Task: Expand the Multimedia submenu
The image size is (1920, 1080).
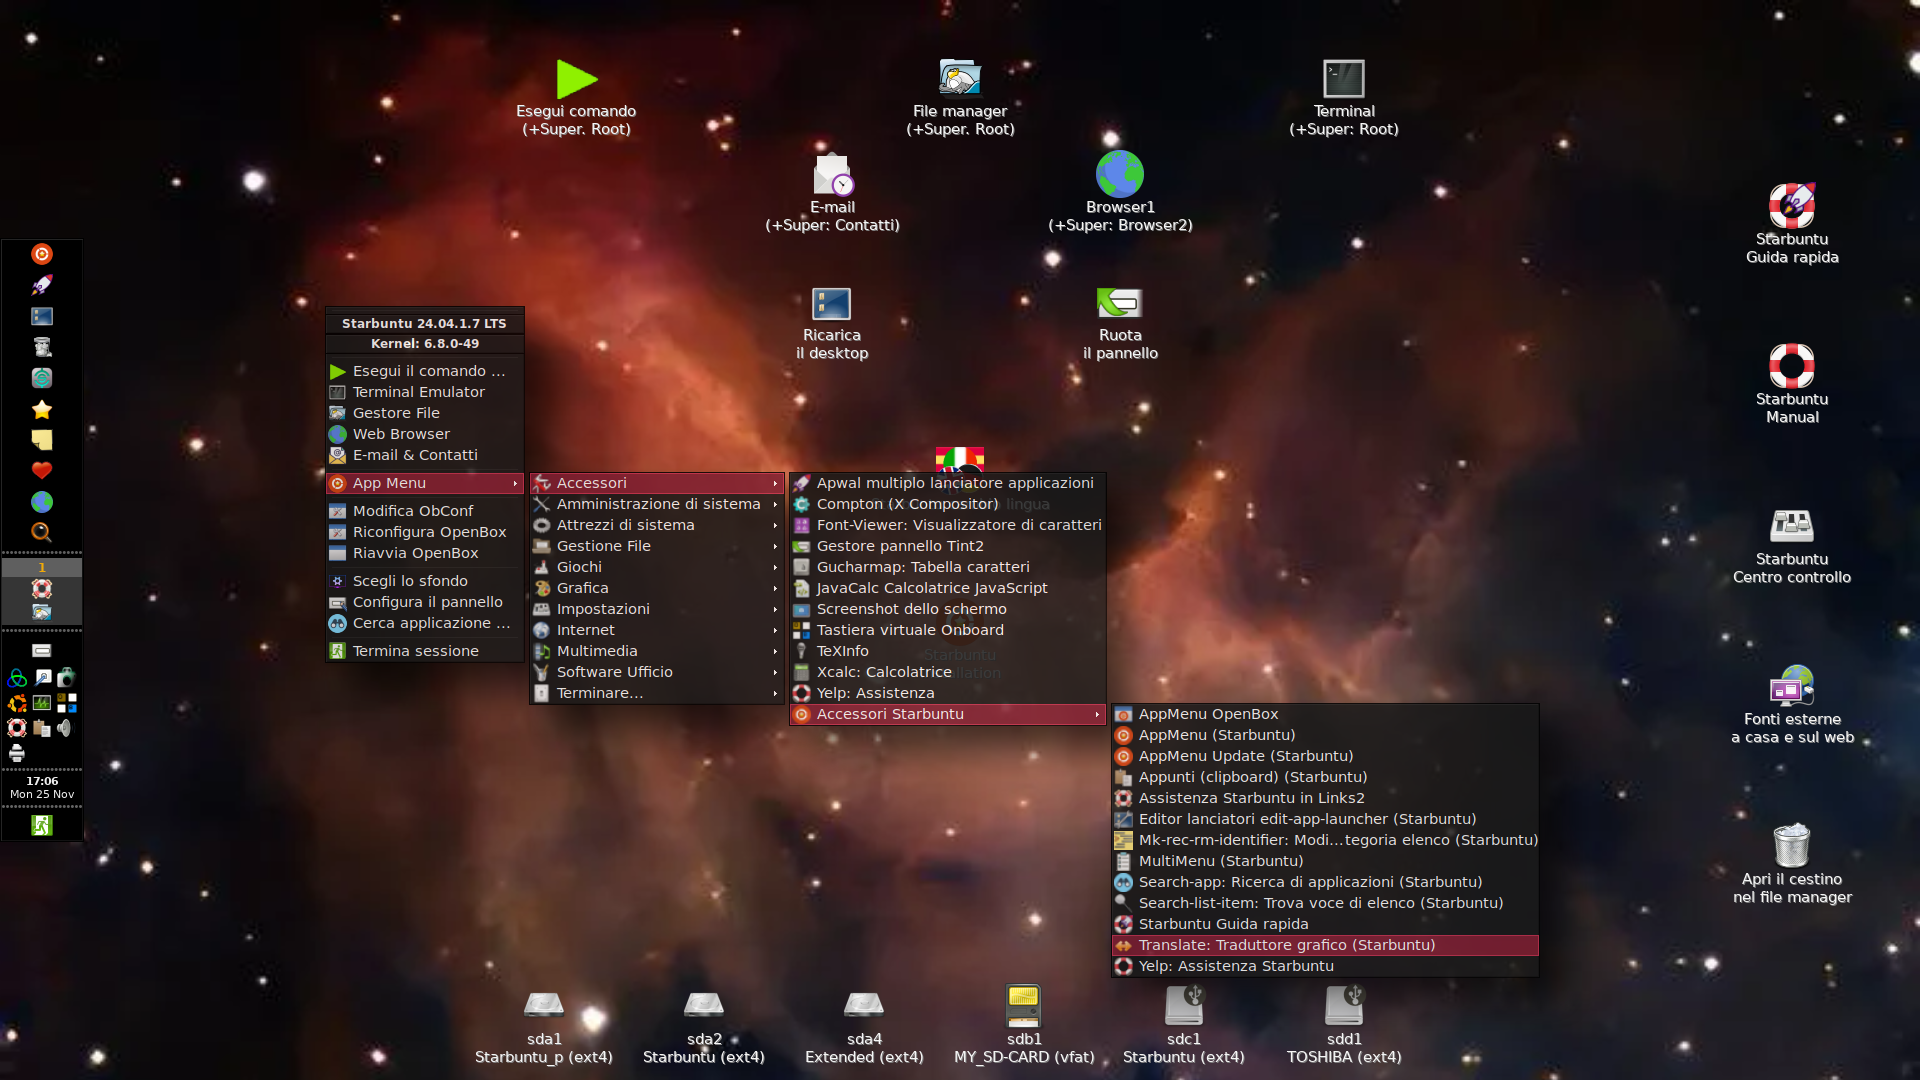Action: click(x=657, y=651)
